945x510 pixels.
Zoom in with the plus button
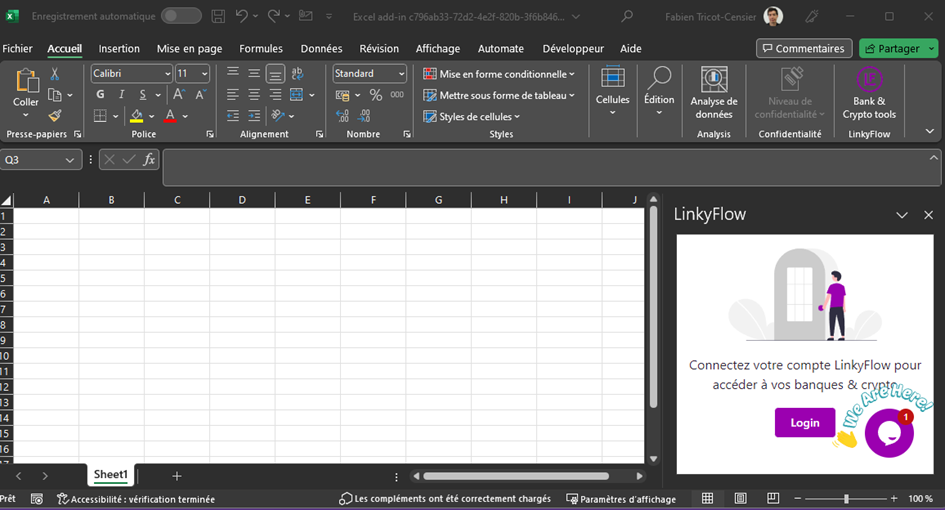[x=894, y=499]
